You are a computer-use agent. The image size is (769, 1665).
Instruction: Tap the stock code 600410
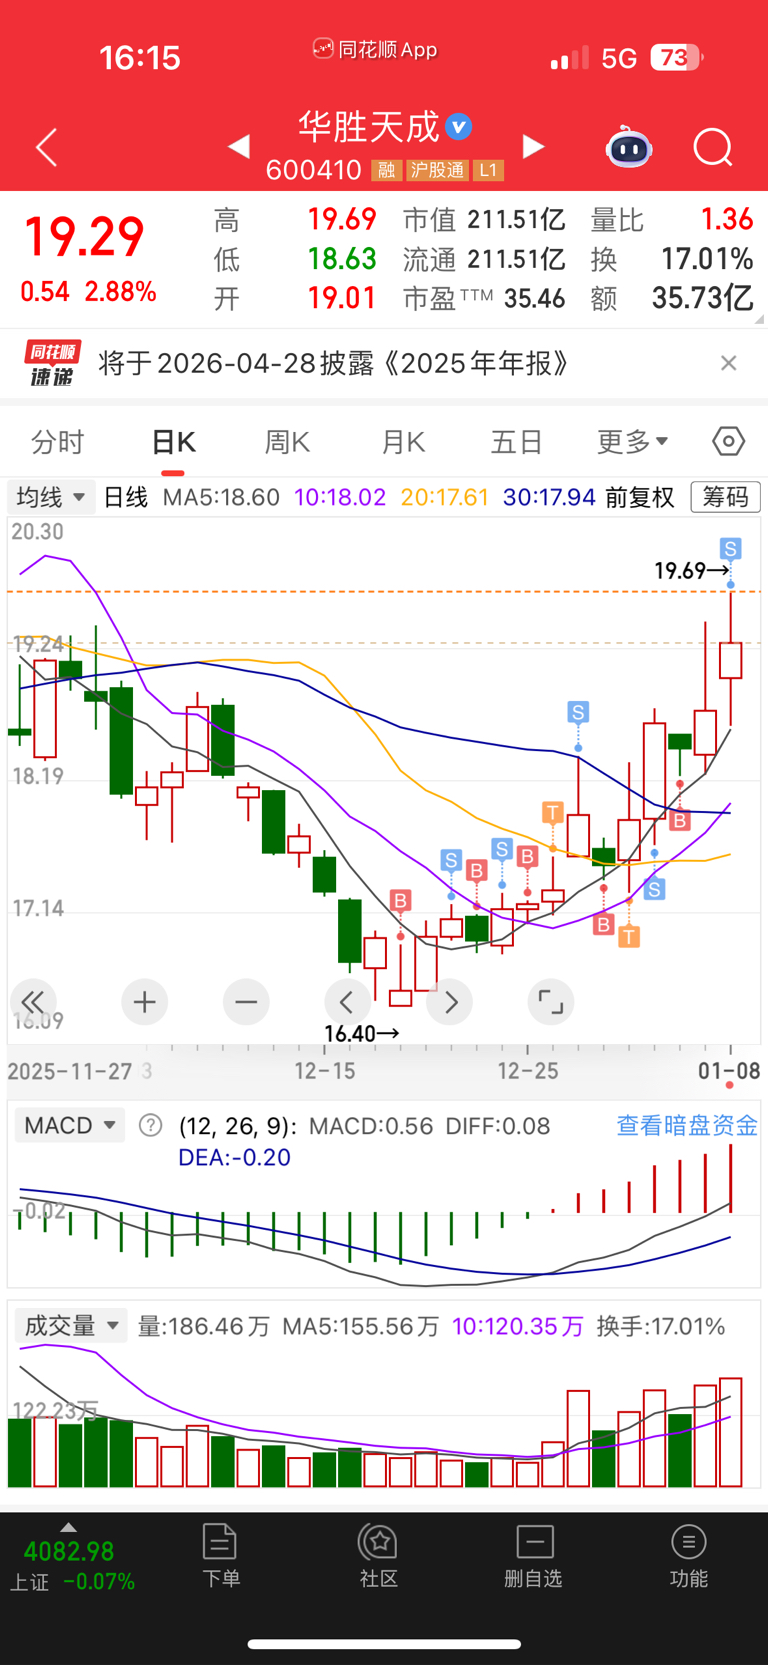313,170
